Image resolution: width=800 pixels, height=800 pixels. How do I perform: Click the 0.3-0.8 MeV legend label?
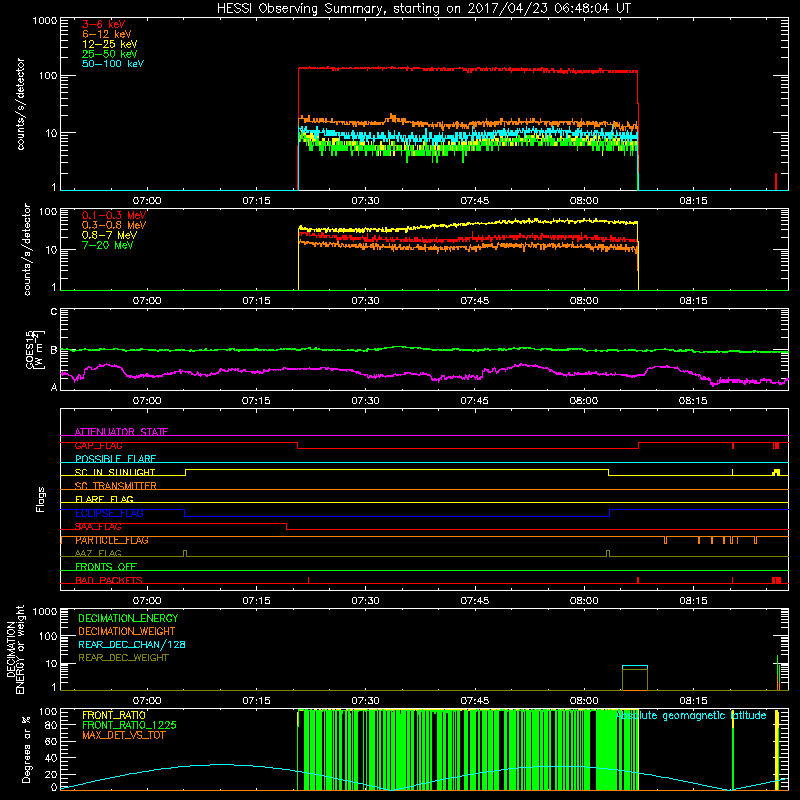tap(114, 225)
